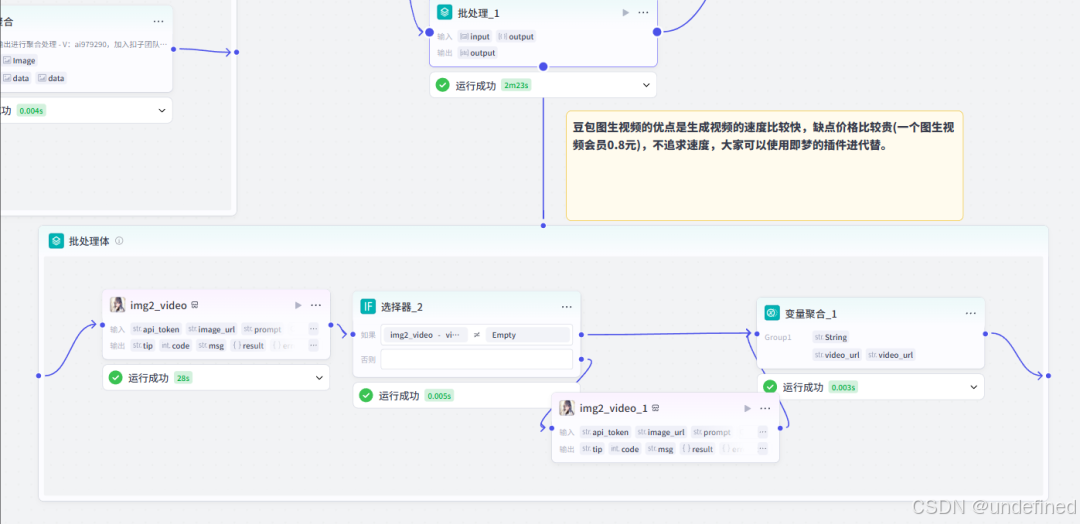Click the avatar icon of the img2_video_1 node
This screenshot has height=524, width=1080.
[568, 408]
